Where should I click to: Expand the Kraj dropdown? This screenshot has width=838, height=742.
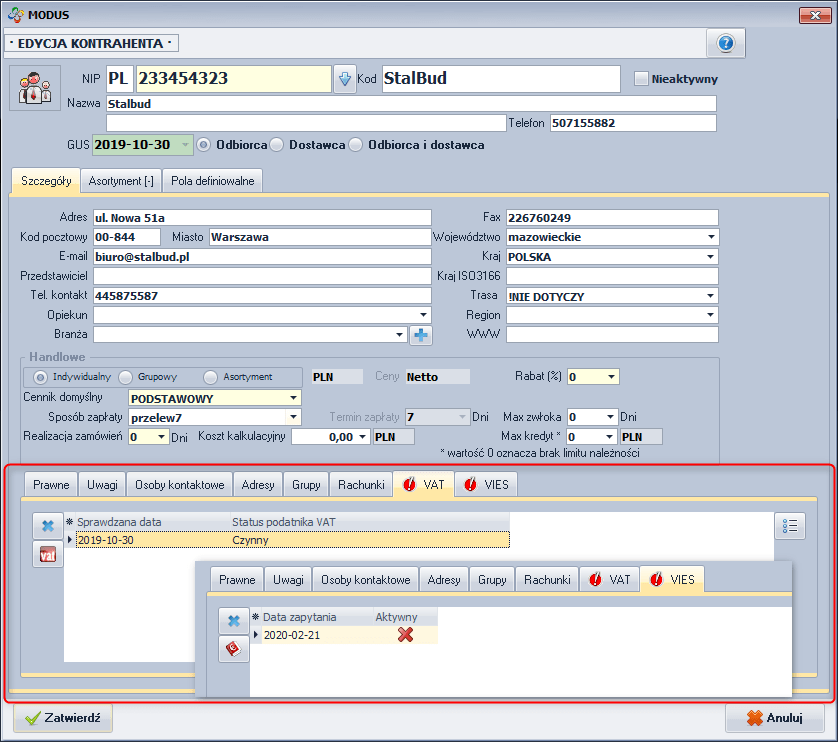point(711,257)
